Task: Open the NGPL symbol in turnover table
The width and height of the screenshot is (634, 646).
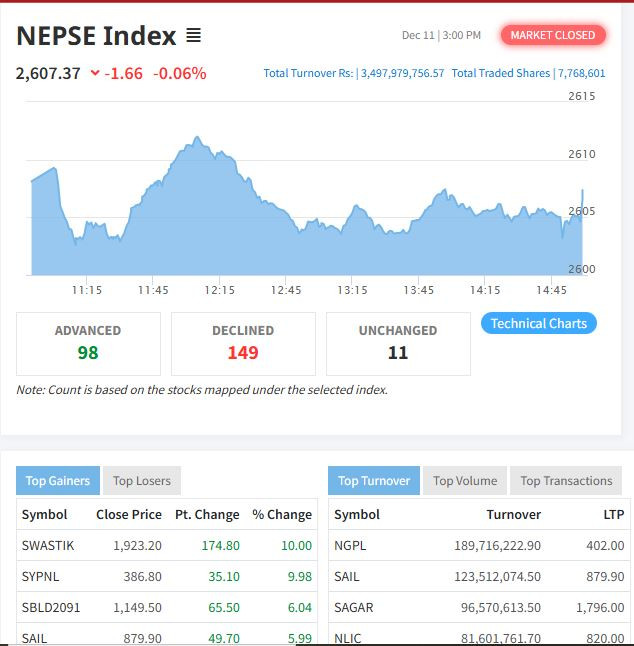Action: (349, 545)
